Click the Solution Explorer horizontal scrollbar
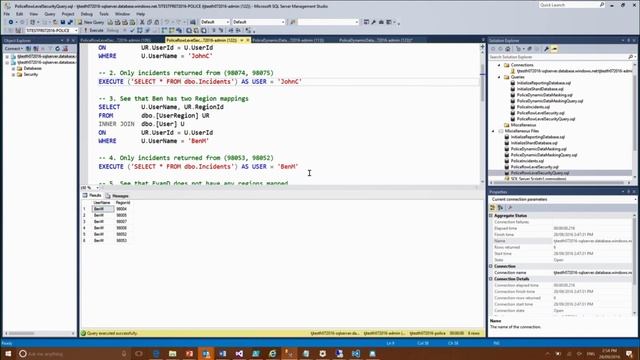Viewport: 640px width, 360px height. tap(562, 182)
